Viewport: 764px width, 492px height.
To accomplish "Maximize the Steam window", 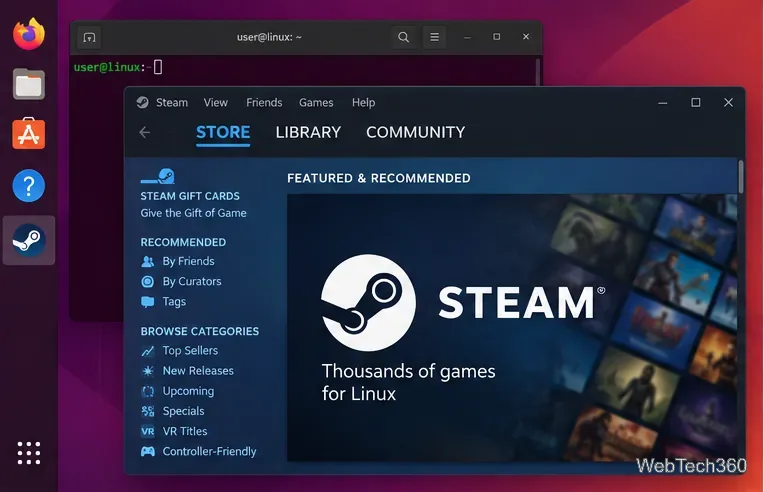I will coord(695,102).
